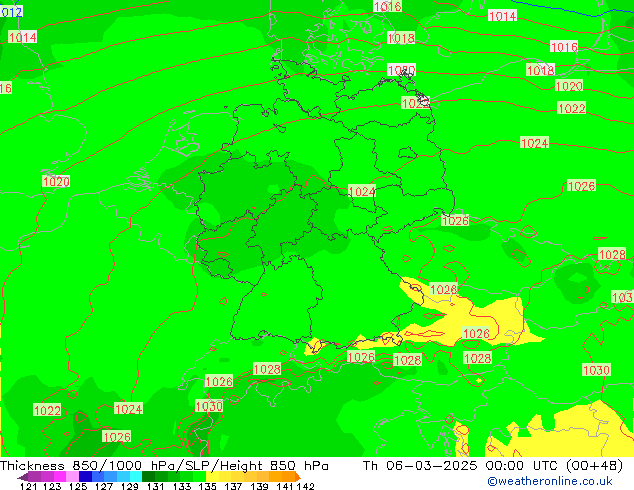The image size is (634, 490).
Task: Click the legend value 137
Action: pos(233,486)
